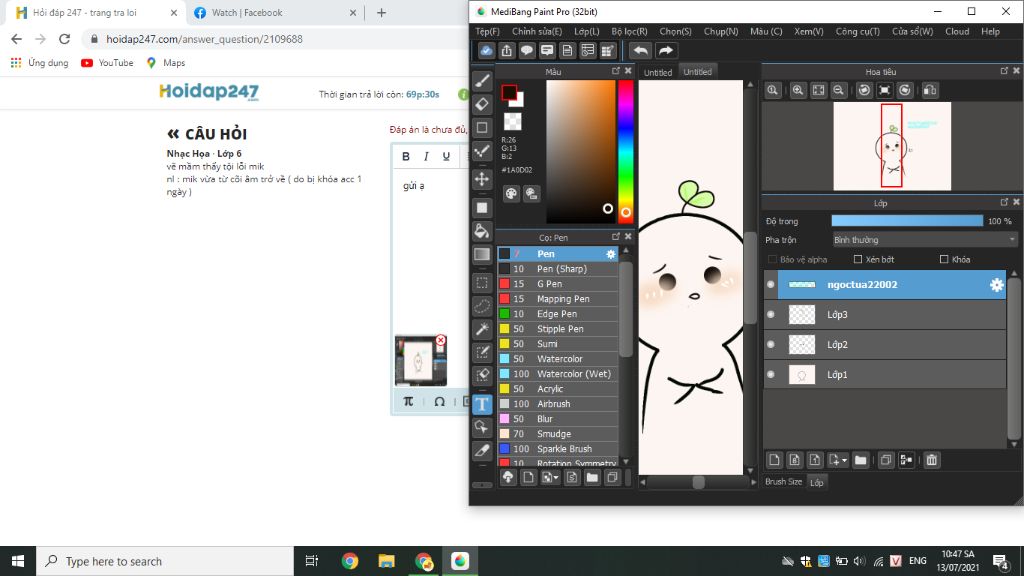
Task: Zoom in on the navigator panel
Action: tap(797, 90)
